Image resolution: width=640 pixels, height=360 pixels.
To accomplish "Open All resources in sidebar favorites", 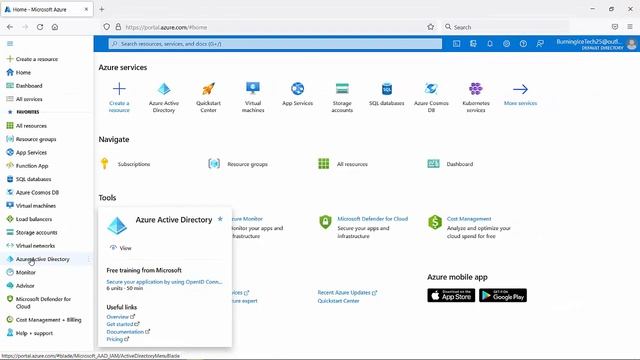I will [27, 126].
